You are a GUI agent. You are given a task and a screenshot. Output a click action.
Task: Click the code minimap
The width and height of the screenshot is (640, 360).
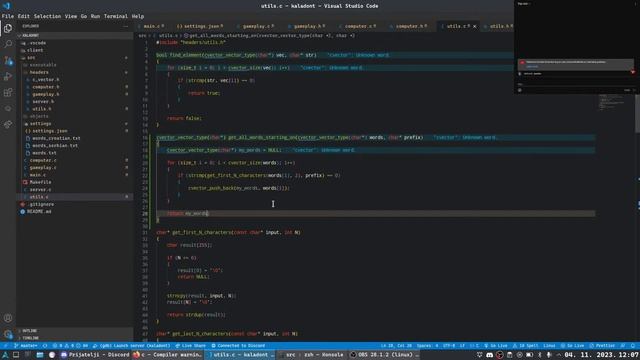611,102
